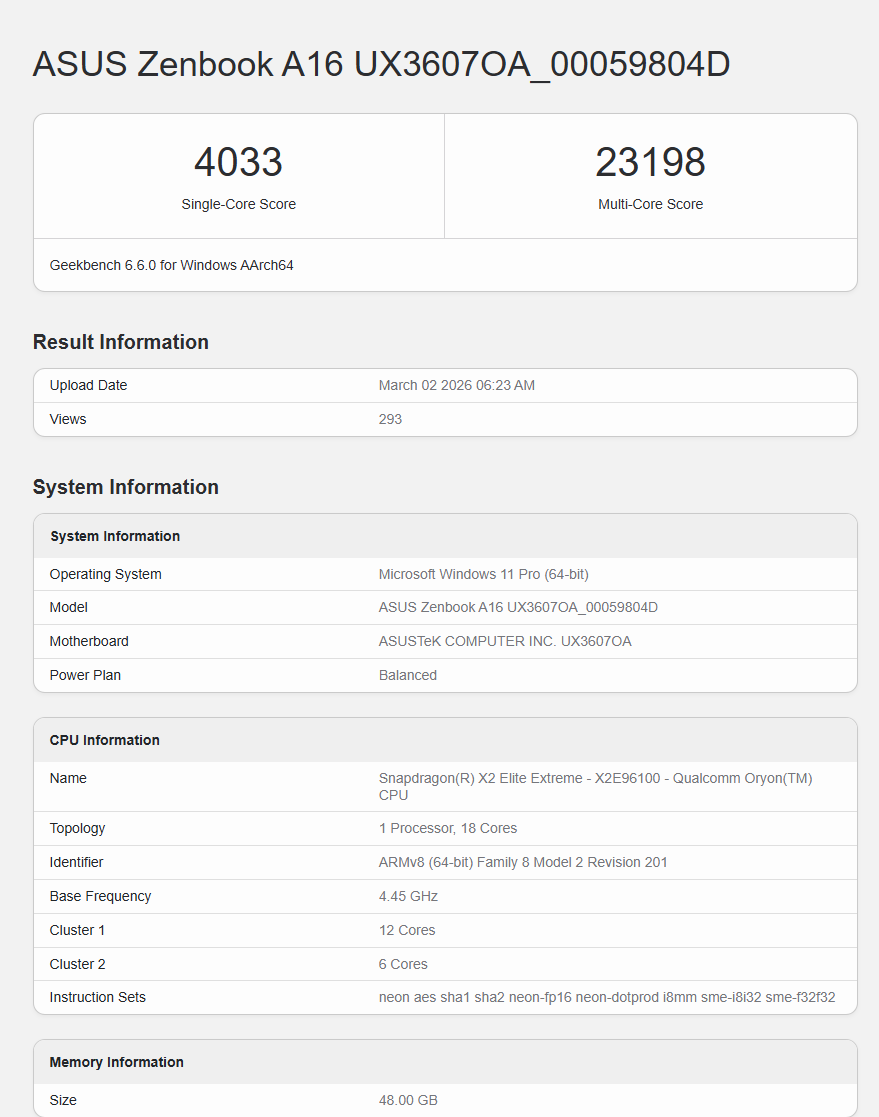Viewport: 879px width, 1117px height.
Task: Click the ASUS Zenbook A16 page title
Action: click(381, 64)
